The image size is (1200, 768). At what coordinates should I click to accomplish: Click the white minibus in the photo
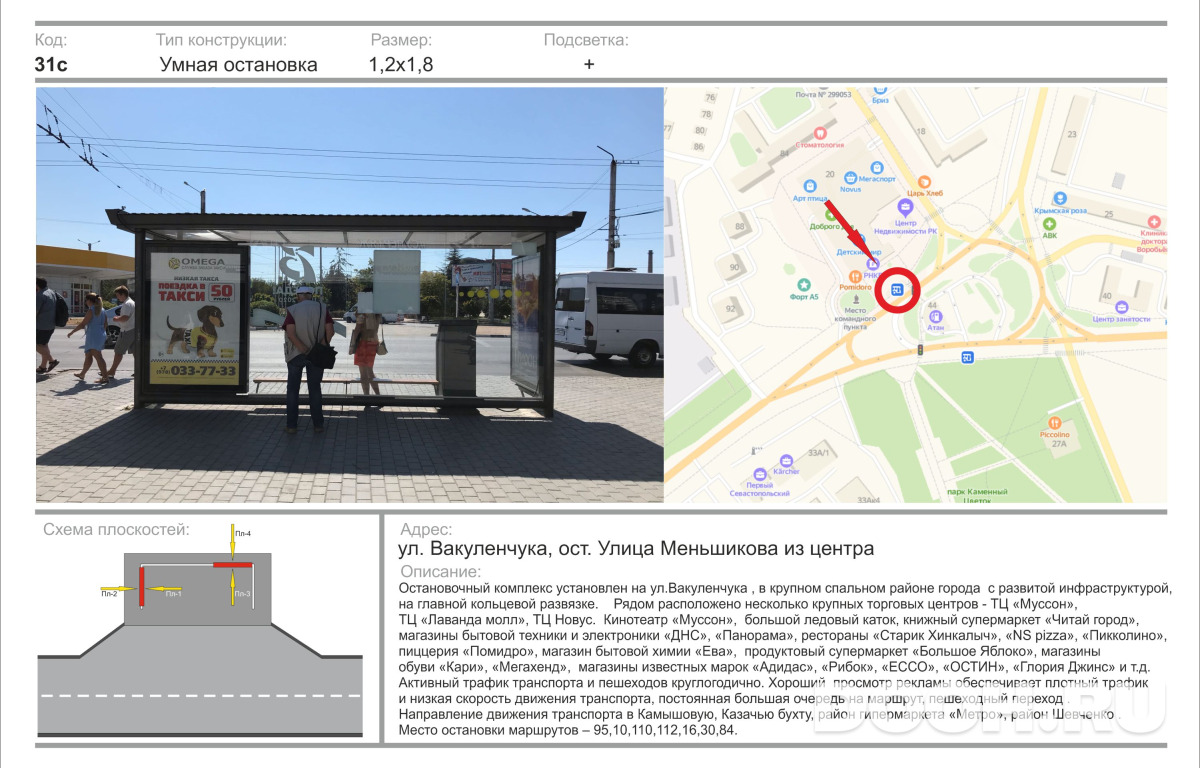(609, 315)
